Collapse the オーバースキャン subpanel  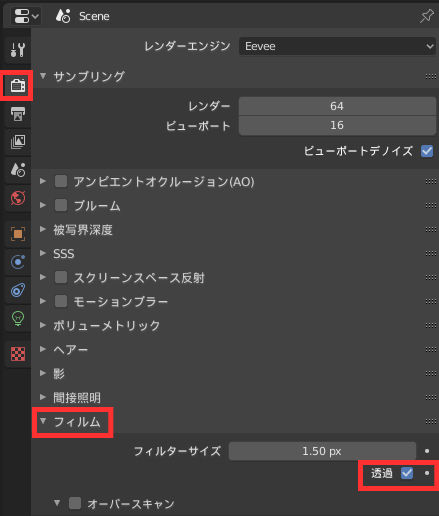57,503
